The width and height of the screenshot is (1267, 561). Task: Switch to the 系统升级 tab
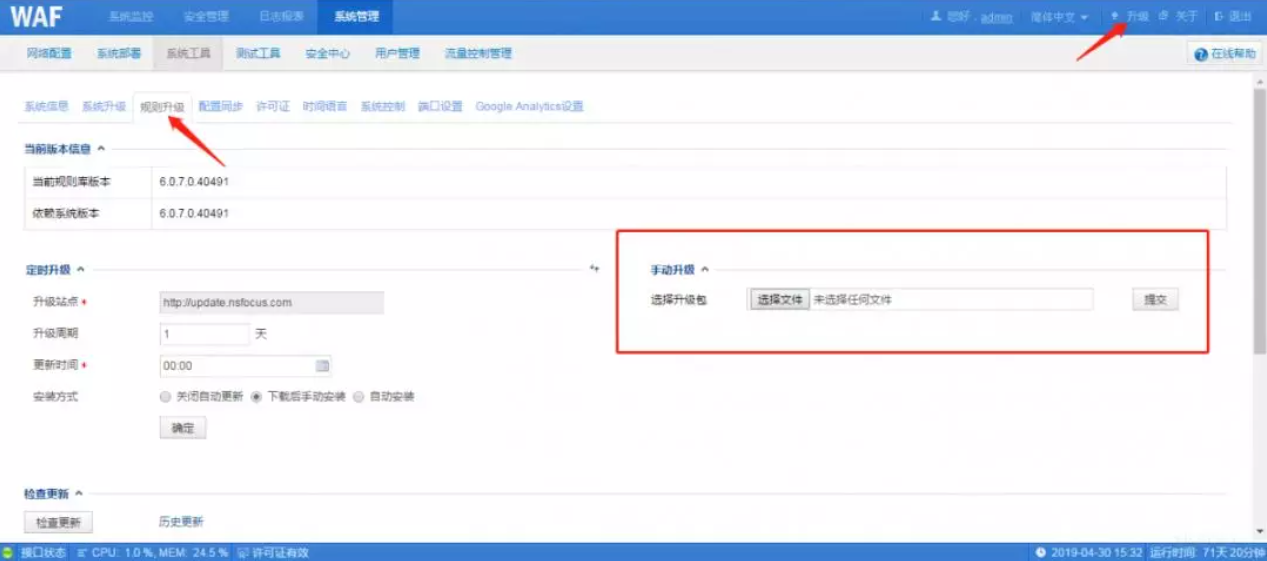(x=104, y=106)
